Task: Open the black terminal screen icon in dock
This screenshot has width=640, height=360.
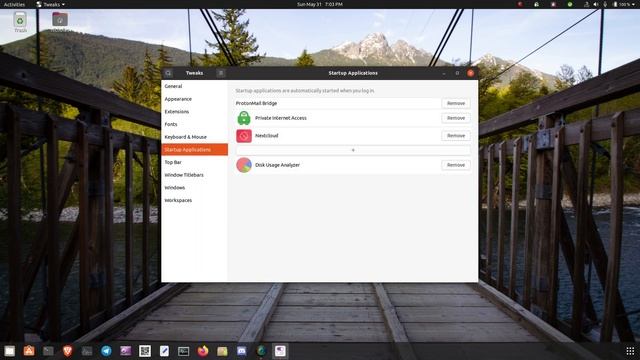Action: point(184,351)
